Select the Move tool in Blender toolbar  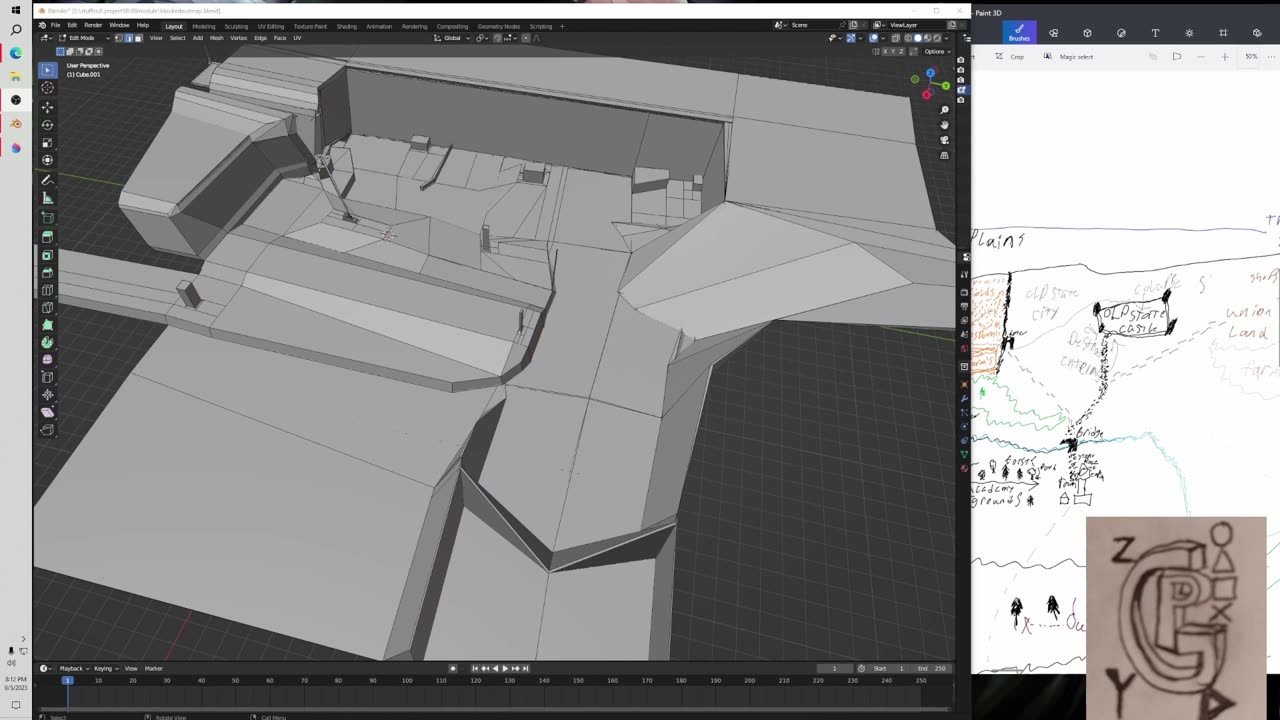47,106
